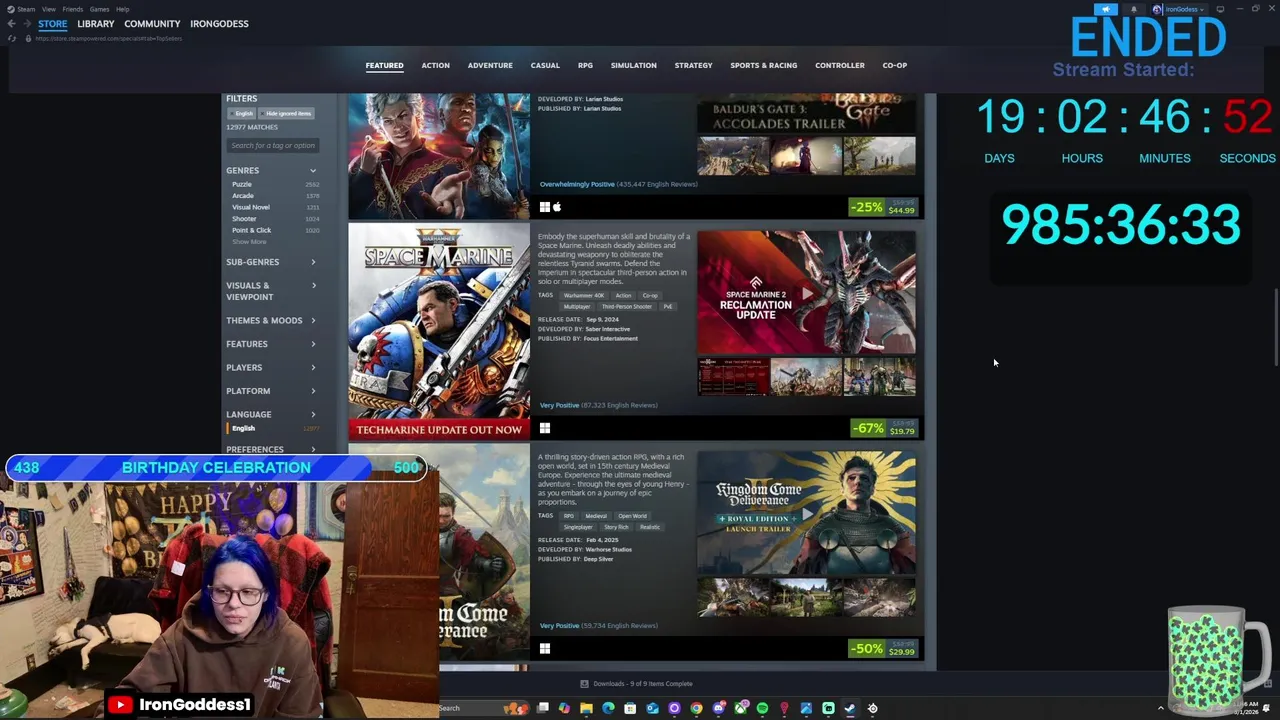Open Discord from the taskbar
Image resolution: width=1280 pixels, height=720 pixels.
click(718, 708)
